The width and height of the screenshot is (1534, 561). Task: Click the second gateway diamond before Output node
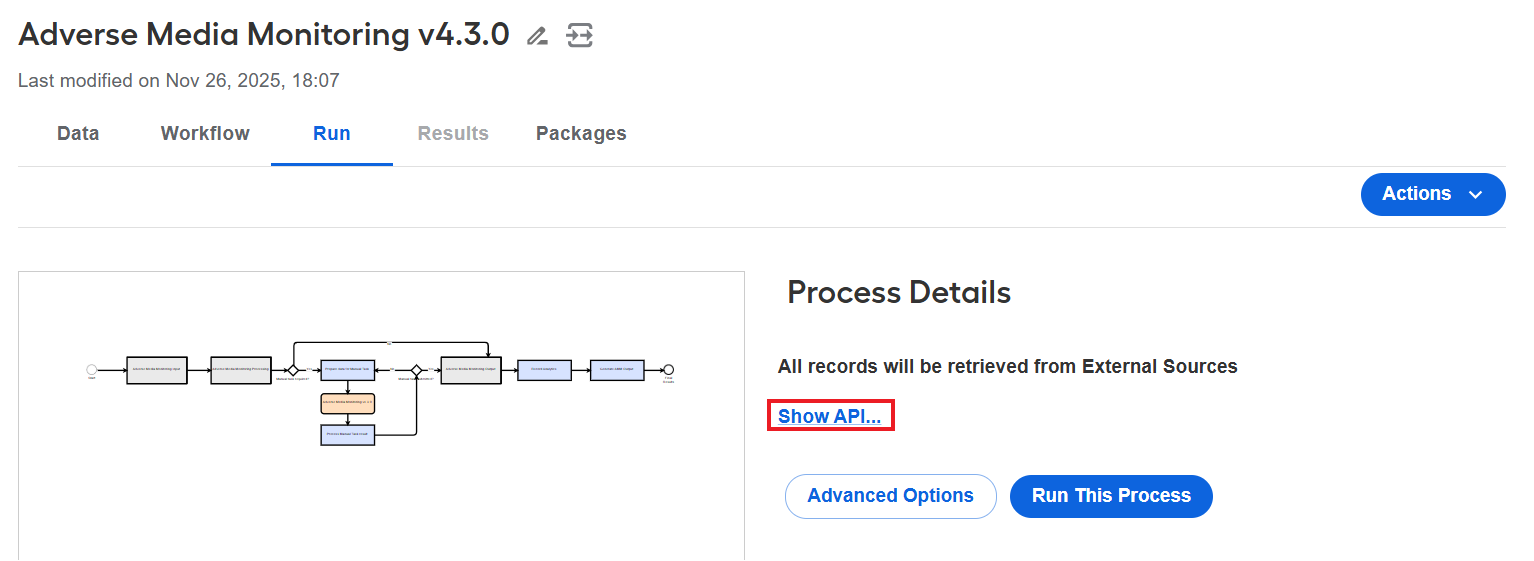[417, 370]
